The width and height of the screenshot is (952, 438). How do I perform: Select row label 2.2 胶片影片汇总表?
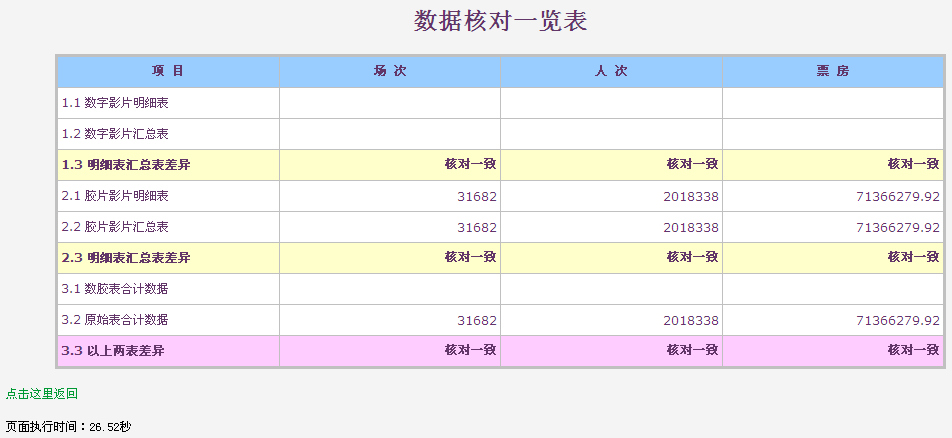coord(115,227)
